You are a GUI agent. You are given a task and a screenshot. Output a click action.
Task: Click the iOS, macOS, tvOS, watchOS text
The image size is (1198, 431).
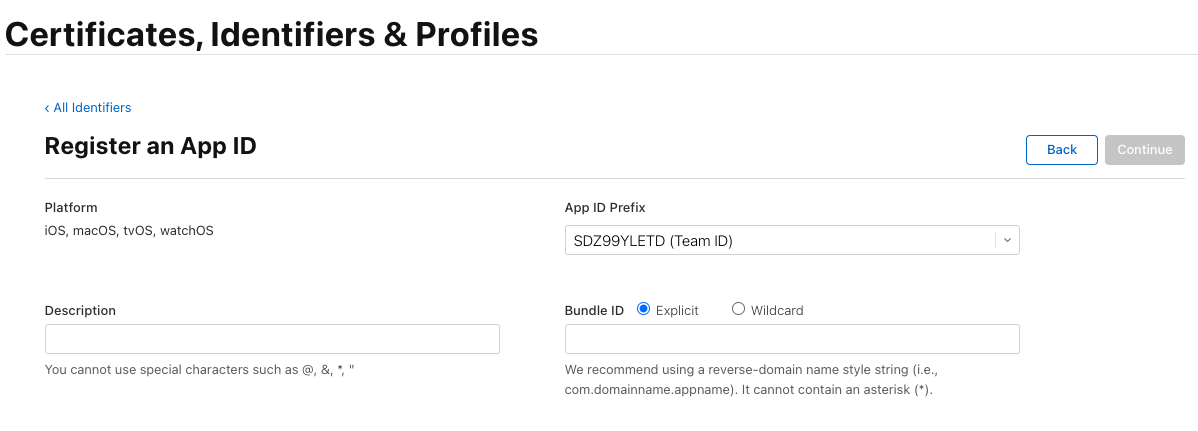click(129, 231)
